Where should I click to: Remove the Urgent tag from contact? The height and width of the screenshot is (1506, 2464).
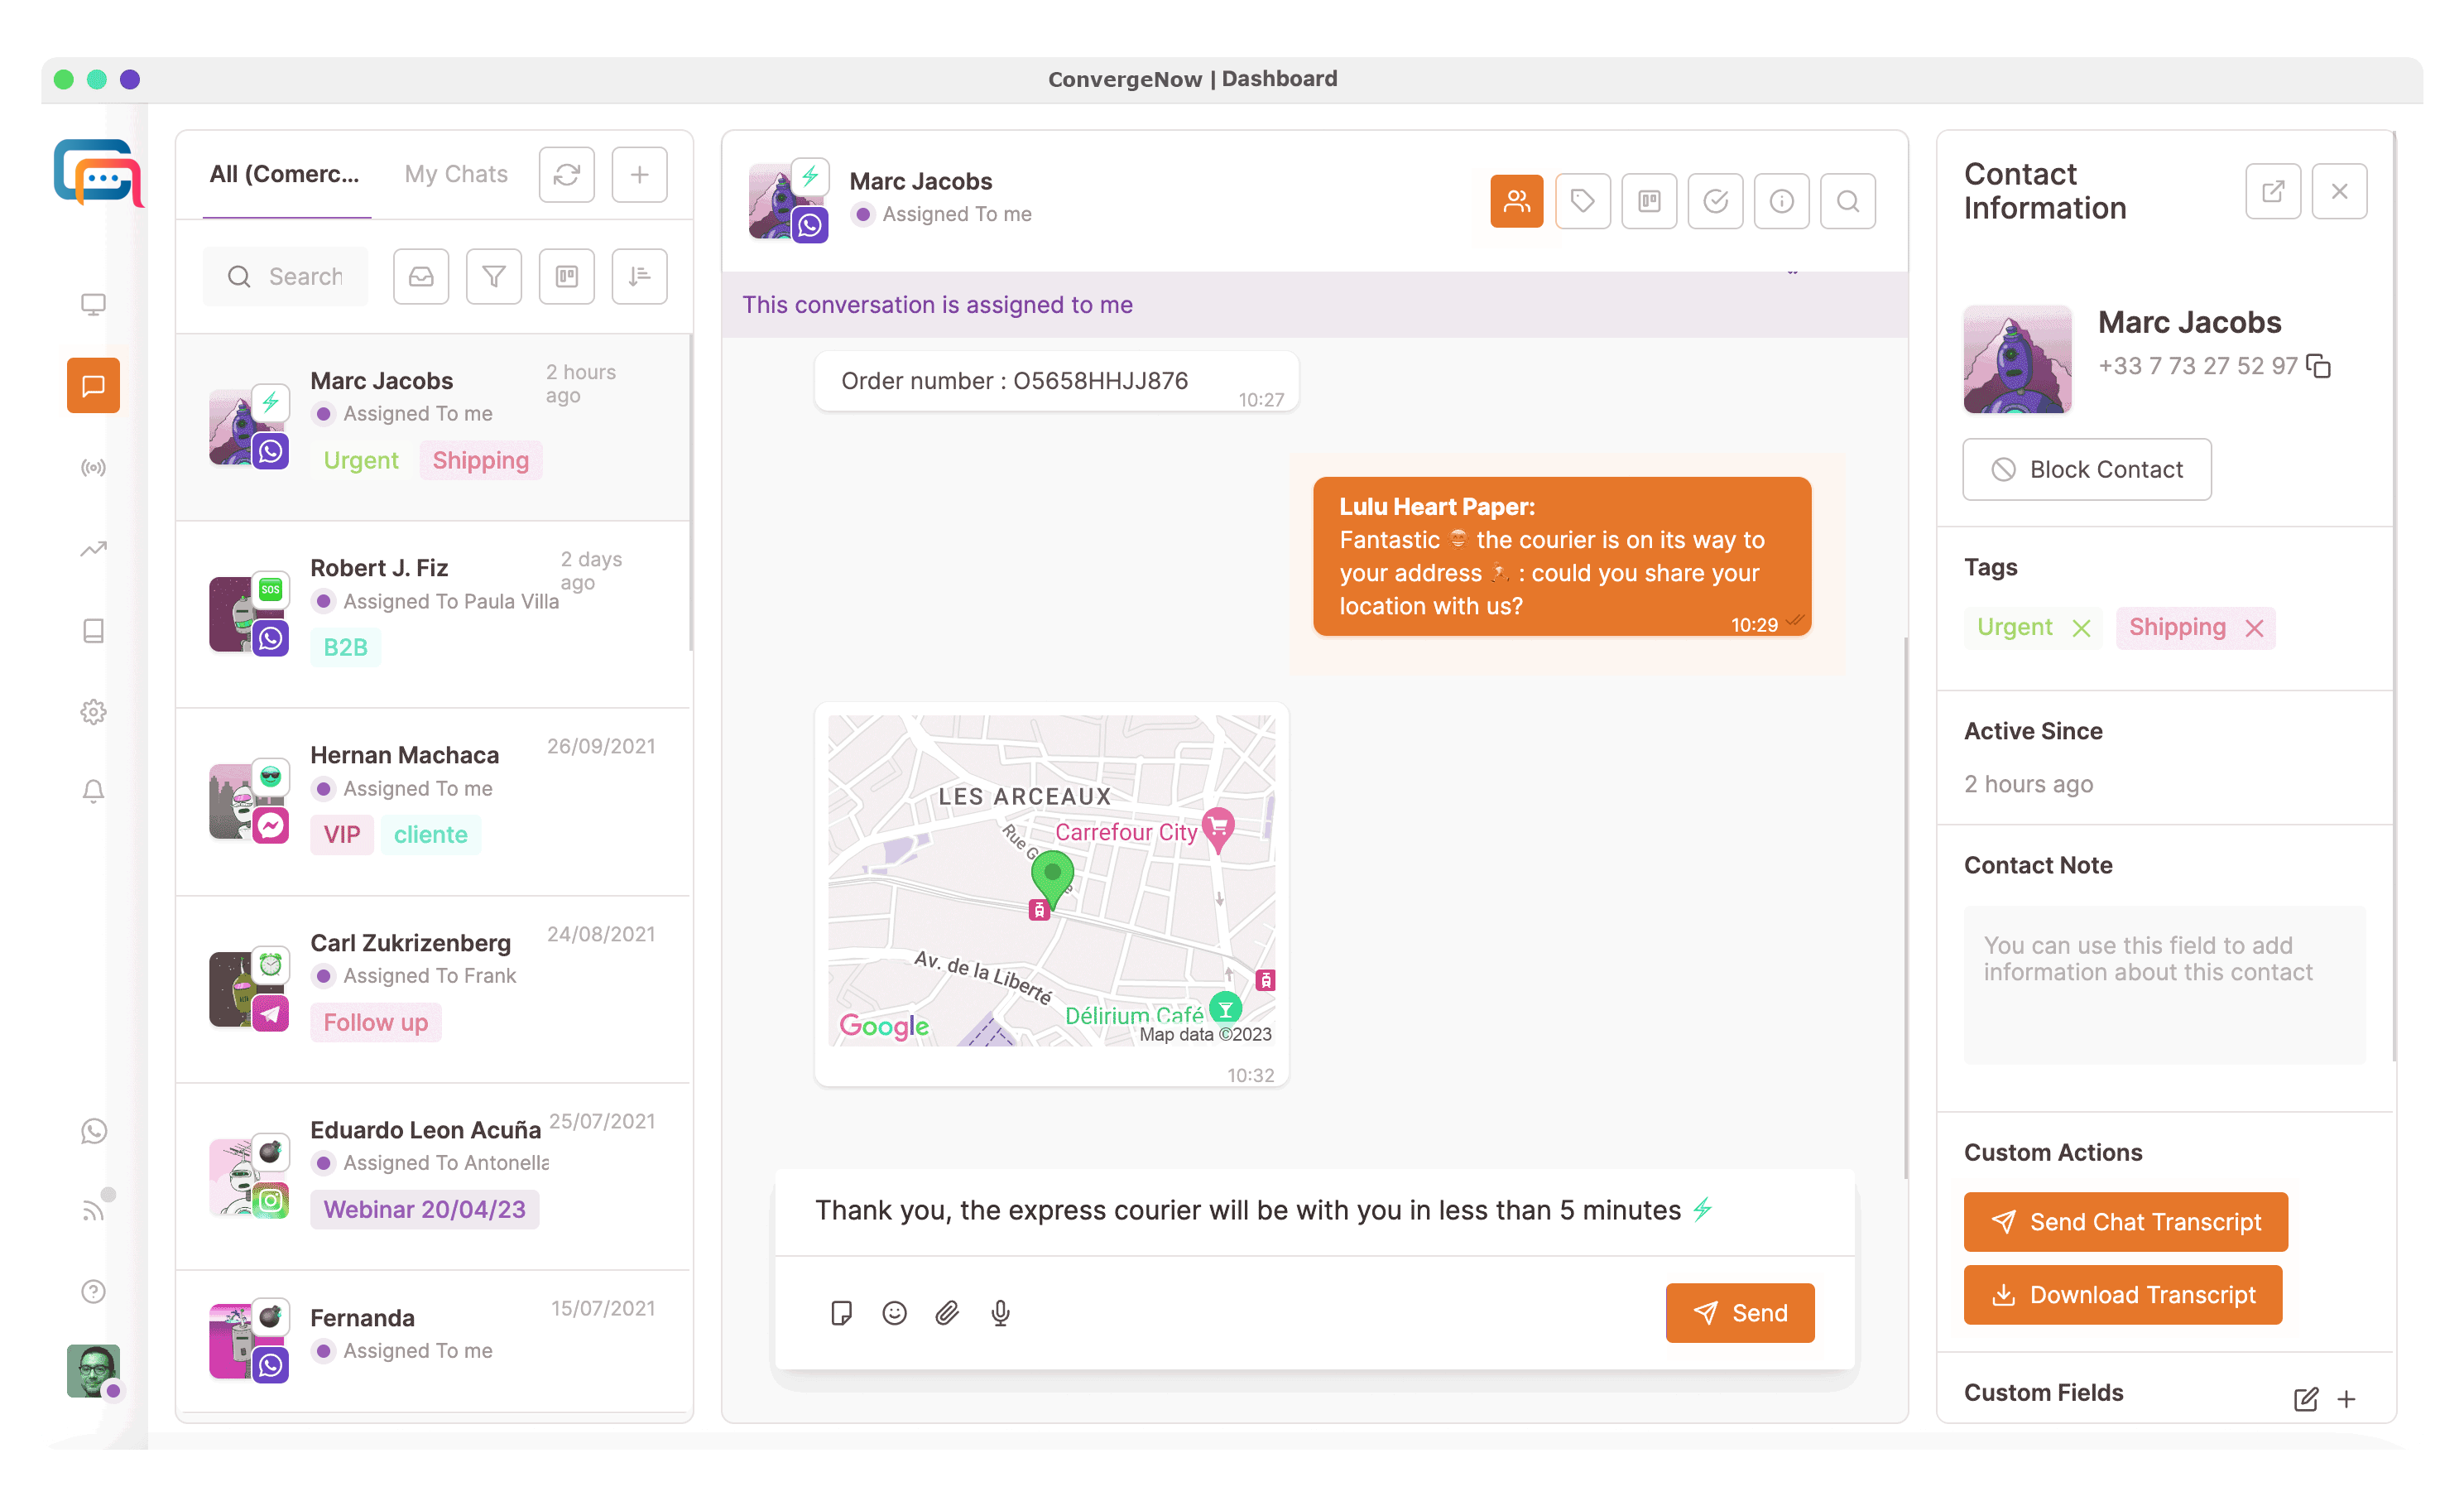2081,628
